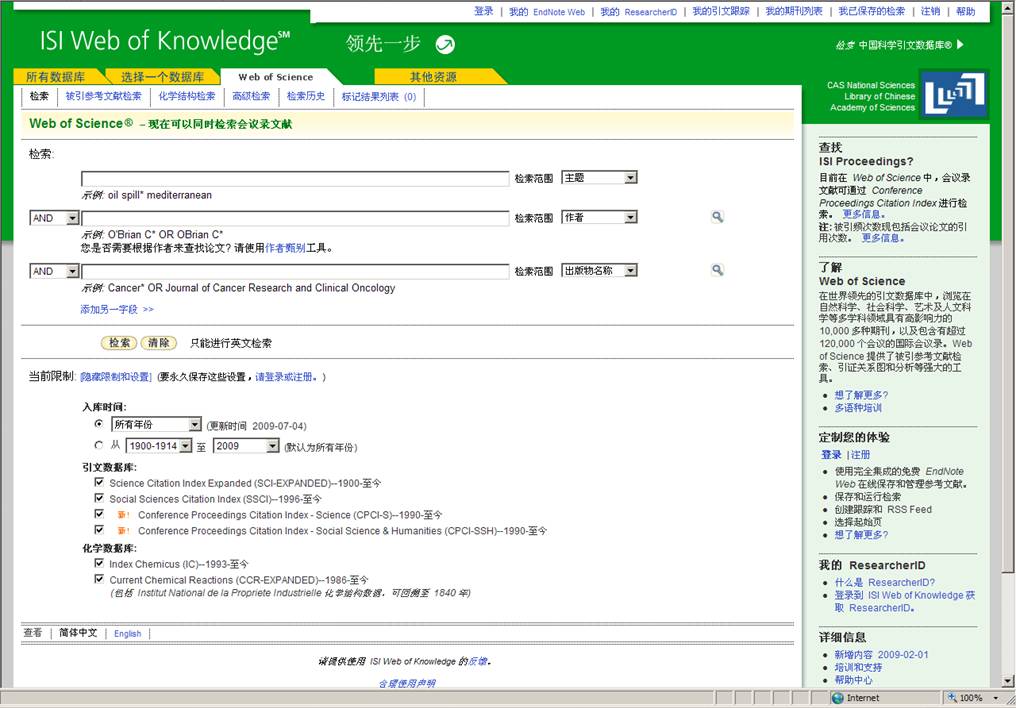Viewport: 1016px width, 708px height.
Task: Click the magnifier icon beside 出版物名称 field
Action: click(717, 270)
